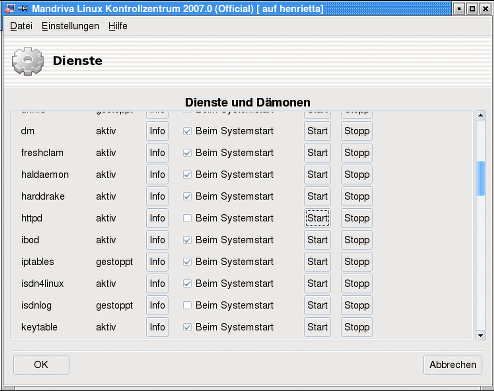This screenshot has height=391, width=494.
Task: Show Info for isdn4linux service
Action: 157,284
